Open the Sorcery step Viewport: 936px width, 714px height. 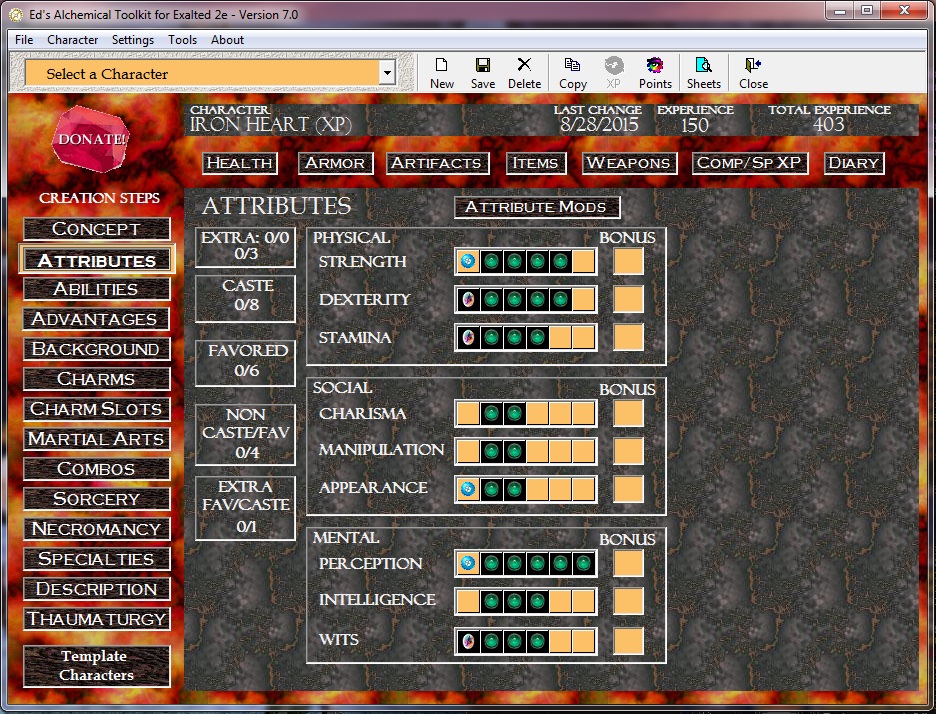point(97,499)
